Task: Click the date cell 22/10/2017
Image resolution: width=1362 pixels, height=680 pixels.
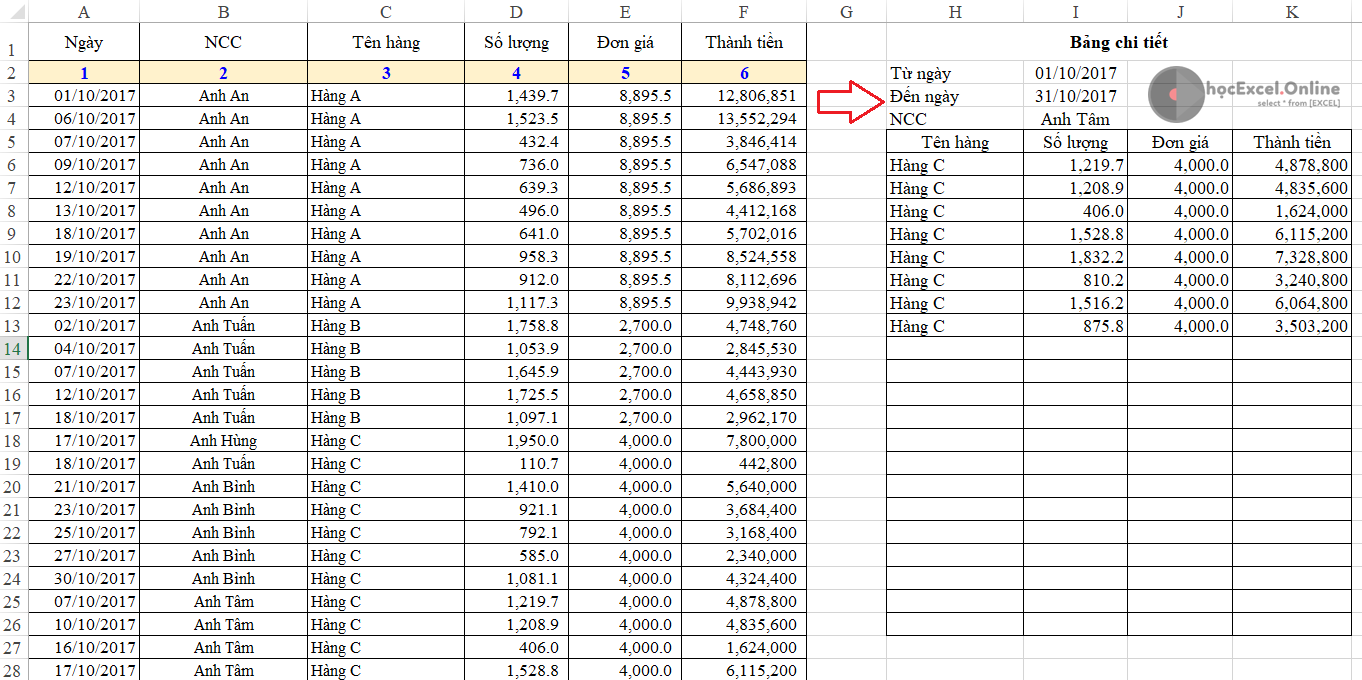Action: pyautogui.click(x=84, y=280)
